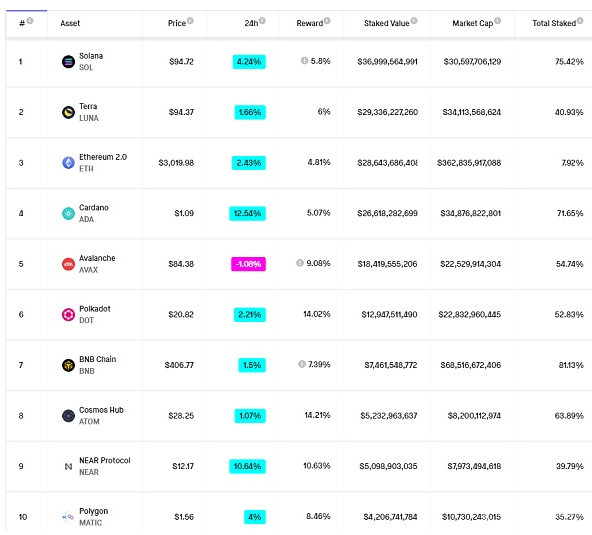Click Polygon market cap $10,730,243,015
The width and height of the screenshot is (592, 535).
471,517
